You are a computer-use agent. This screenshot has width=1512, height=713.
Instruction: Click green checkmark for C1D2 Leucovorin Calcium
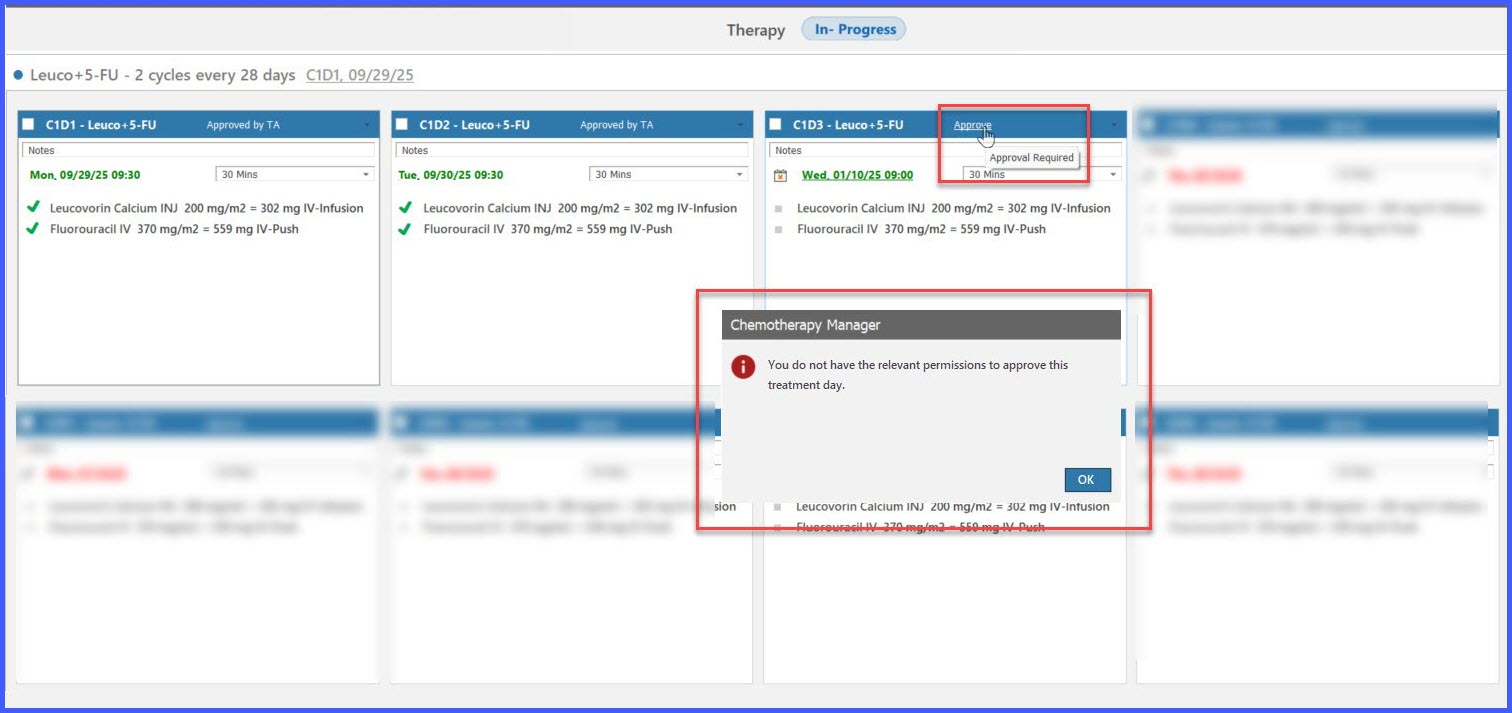click(405, 208)
